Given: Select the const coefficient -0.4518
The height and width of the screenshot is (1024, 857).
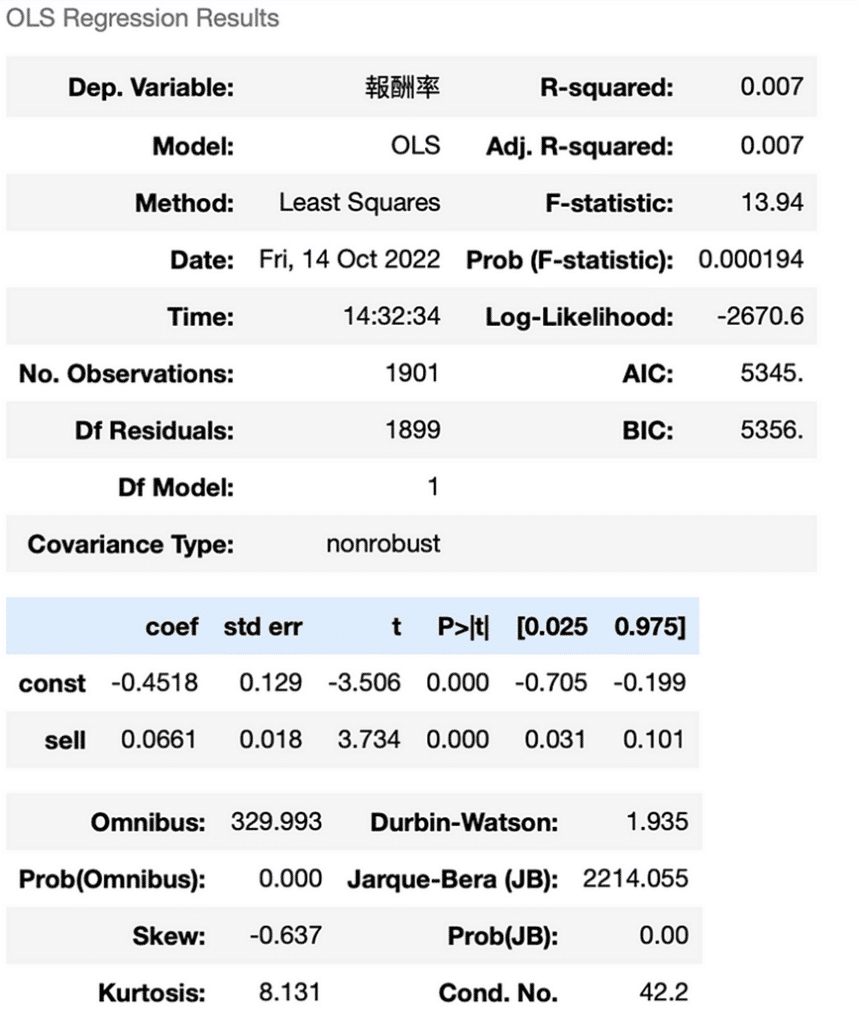Looking at the screenshot, I should click(154, 683).
